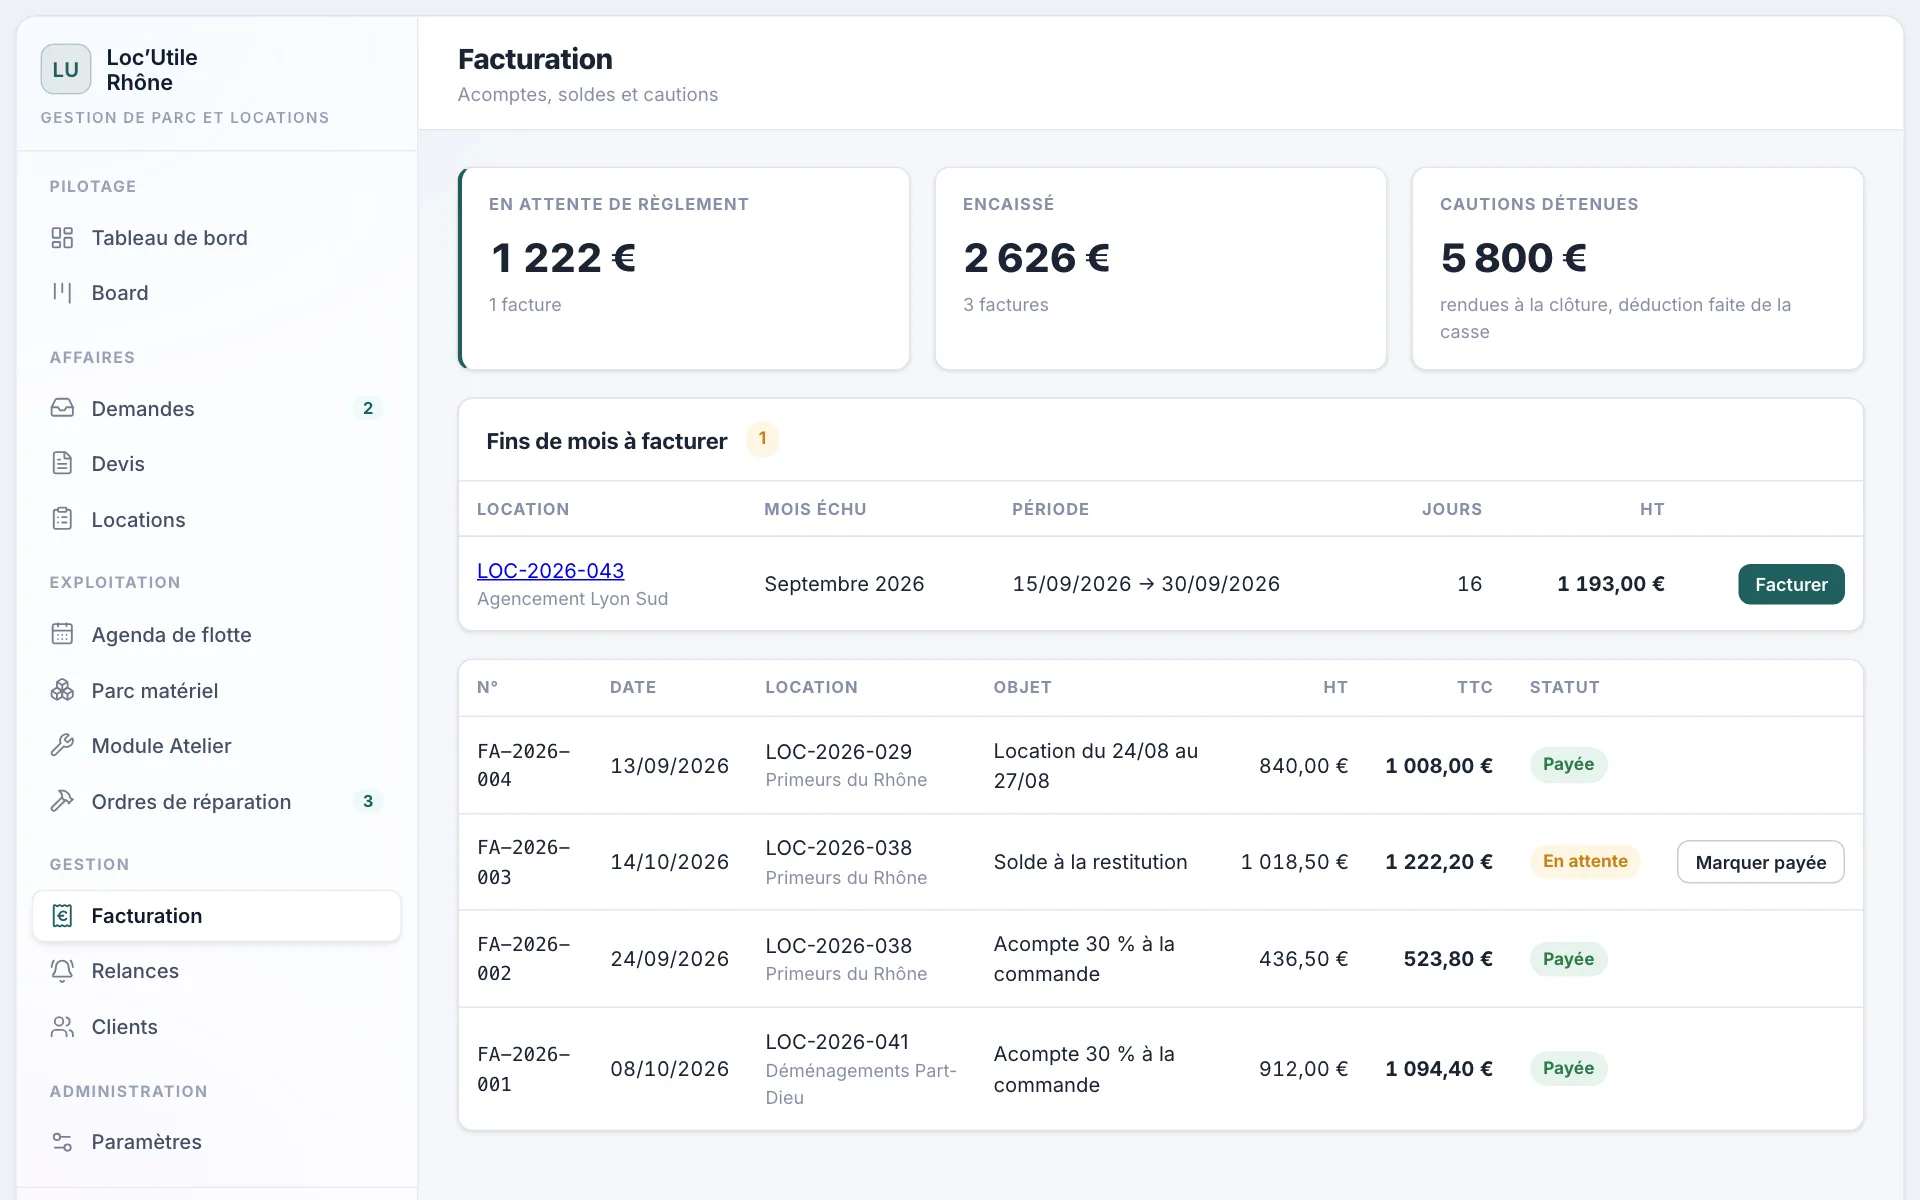Screen dimensions: 1920x1200
Task: Select the Agenda de flotte calendar icon
Action: pos(62,634)
